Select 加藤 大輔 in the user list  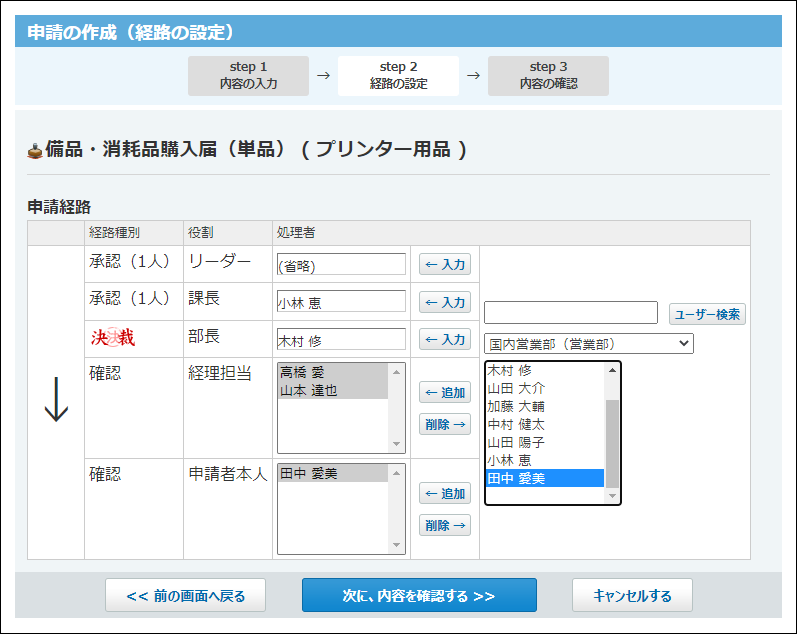tap(545, 406)
